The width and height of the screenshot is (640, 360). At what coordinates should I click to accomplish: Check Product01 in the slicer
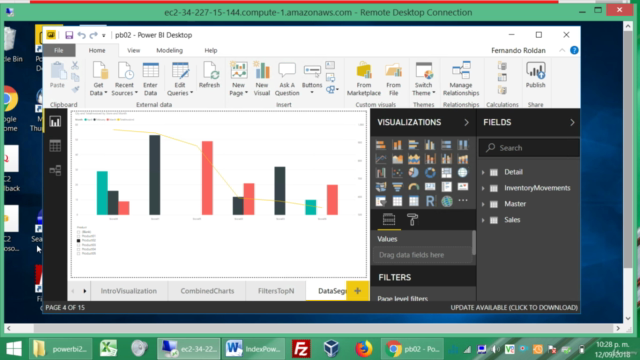coord(78,236)
